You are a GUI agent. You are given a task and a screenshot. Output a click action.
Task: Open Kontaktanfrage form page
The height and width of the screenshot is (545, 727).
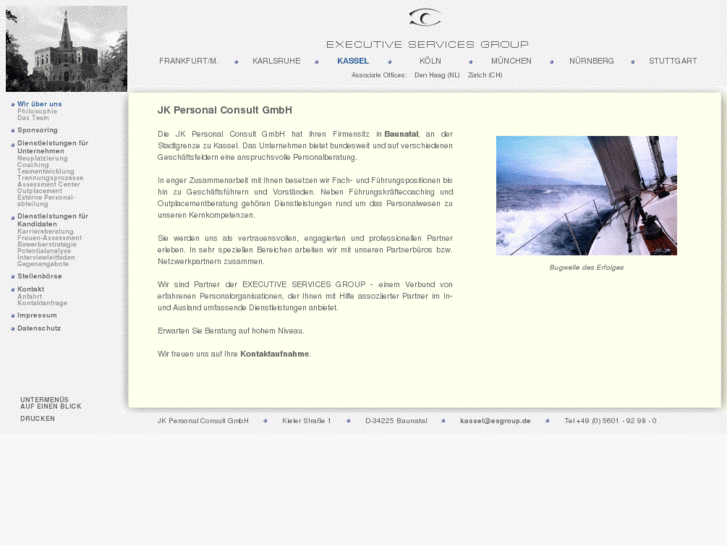42,303
